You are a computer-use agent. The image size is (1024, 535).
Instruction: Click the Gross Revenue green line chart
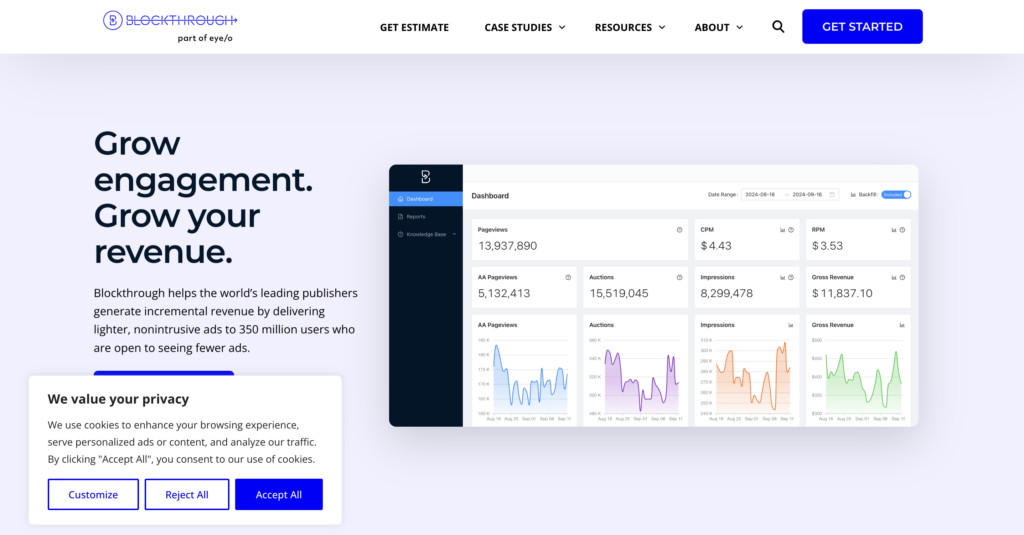coord(863,378)
